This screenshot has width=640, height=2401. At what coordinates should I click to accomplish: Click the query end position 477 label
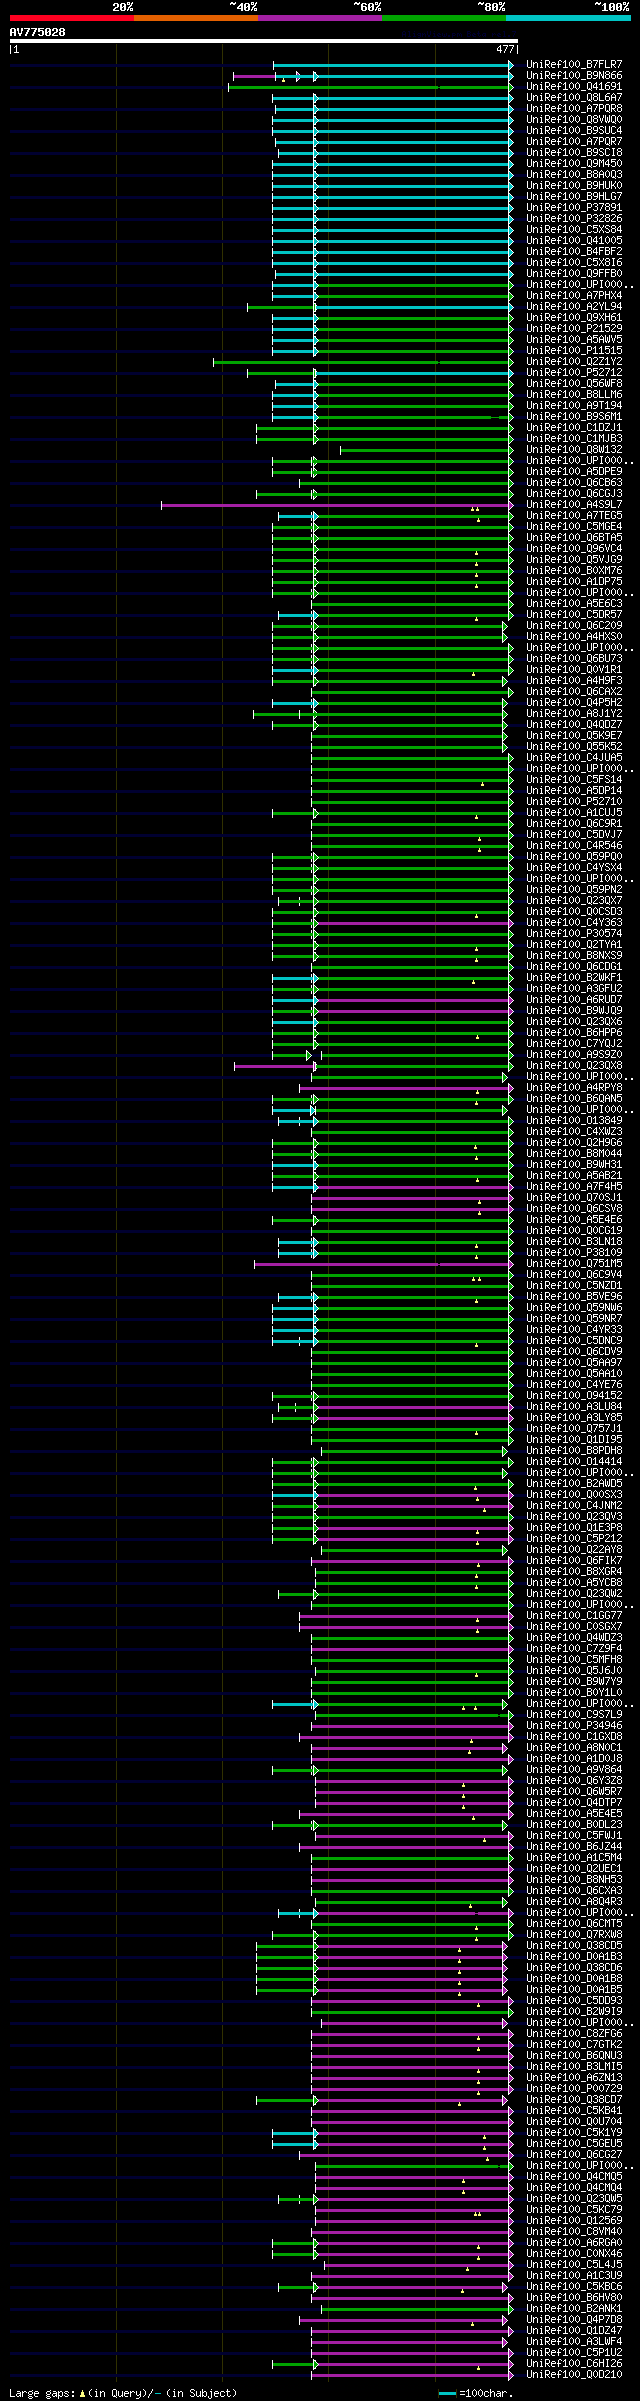[505, 49]
